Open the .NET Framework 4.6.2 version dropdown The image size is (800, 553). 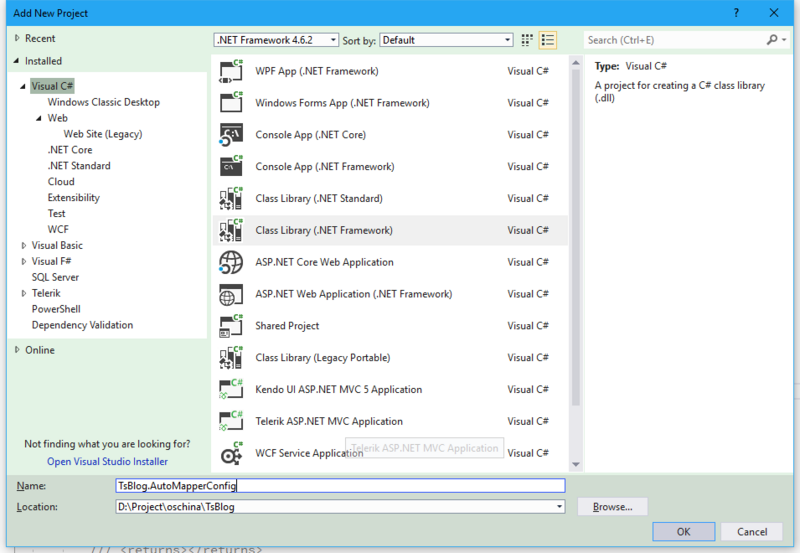pos(276,40)
